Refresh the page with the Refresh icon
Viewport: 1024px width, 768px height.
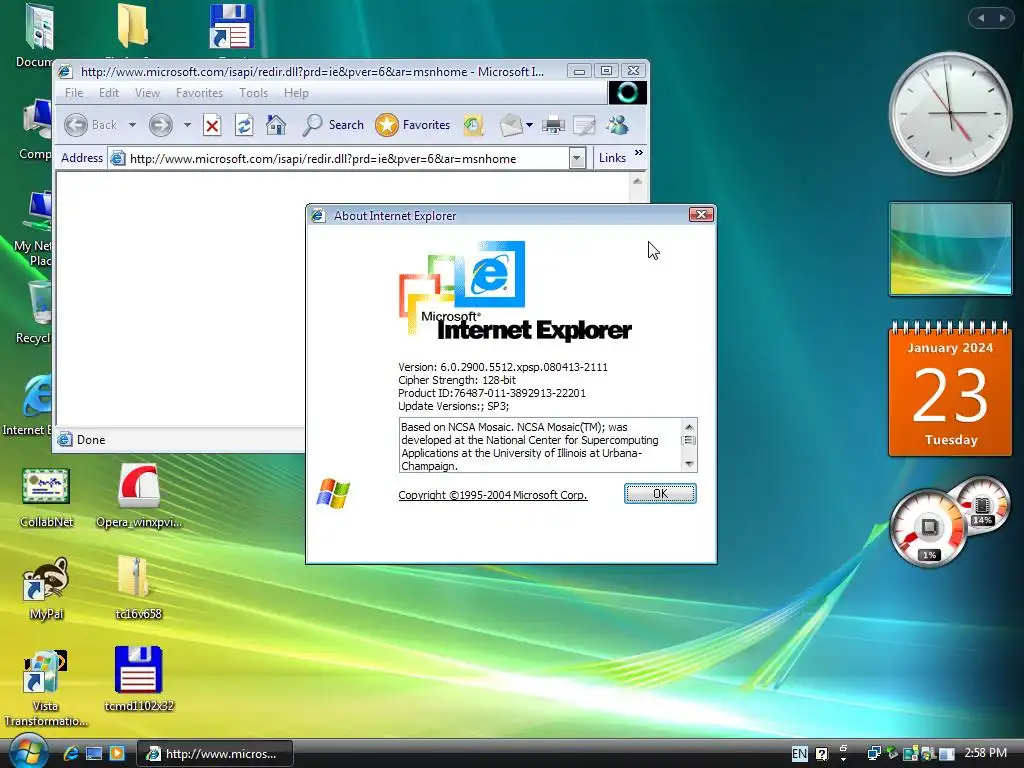(x=244, y=125)
